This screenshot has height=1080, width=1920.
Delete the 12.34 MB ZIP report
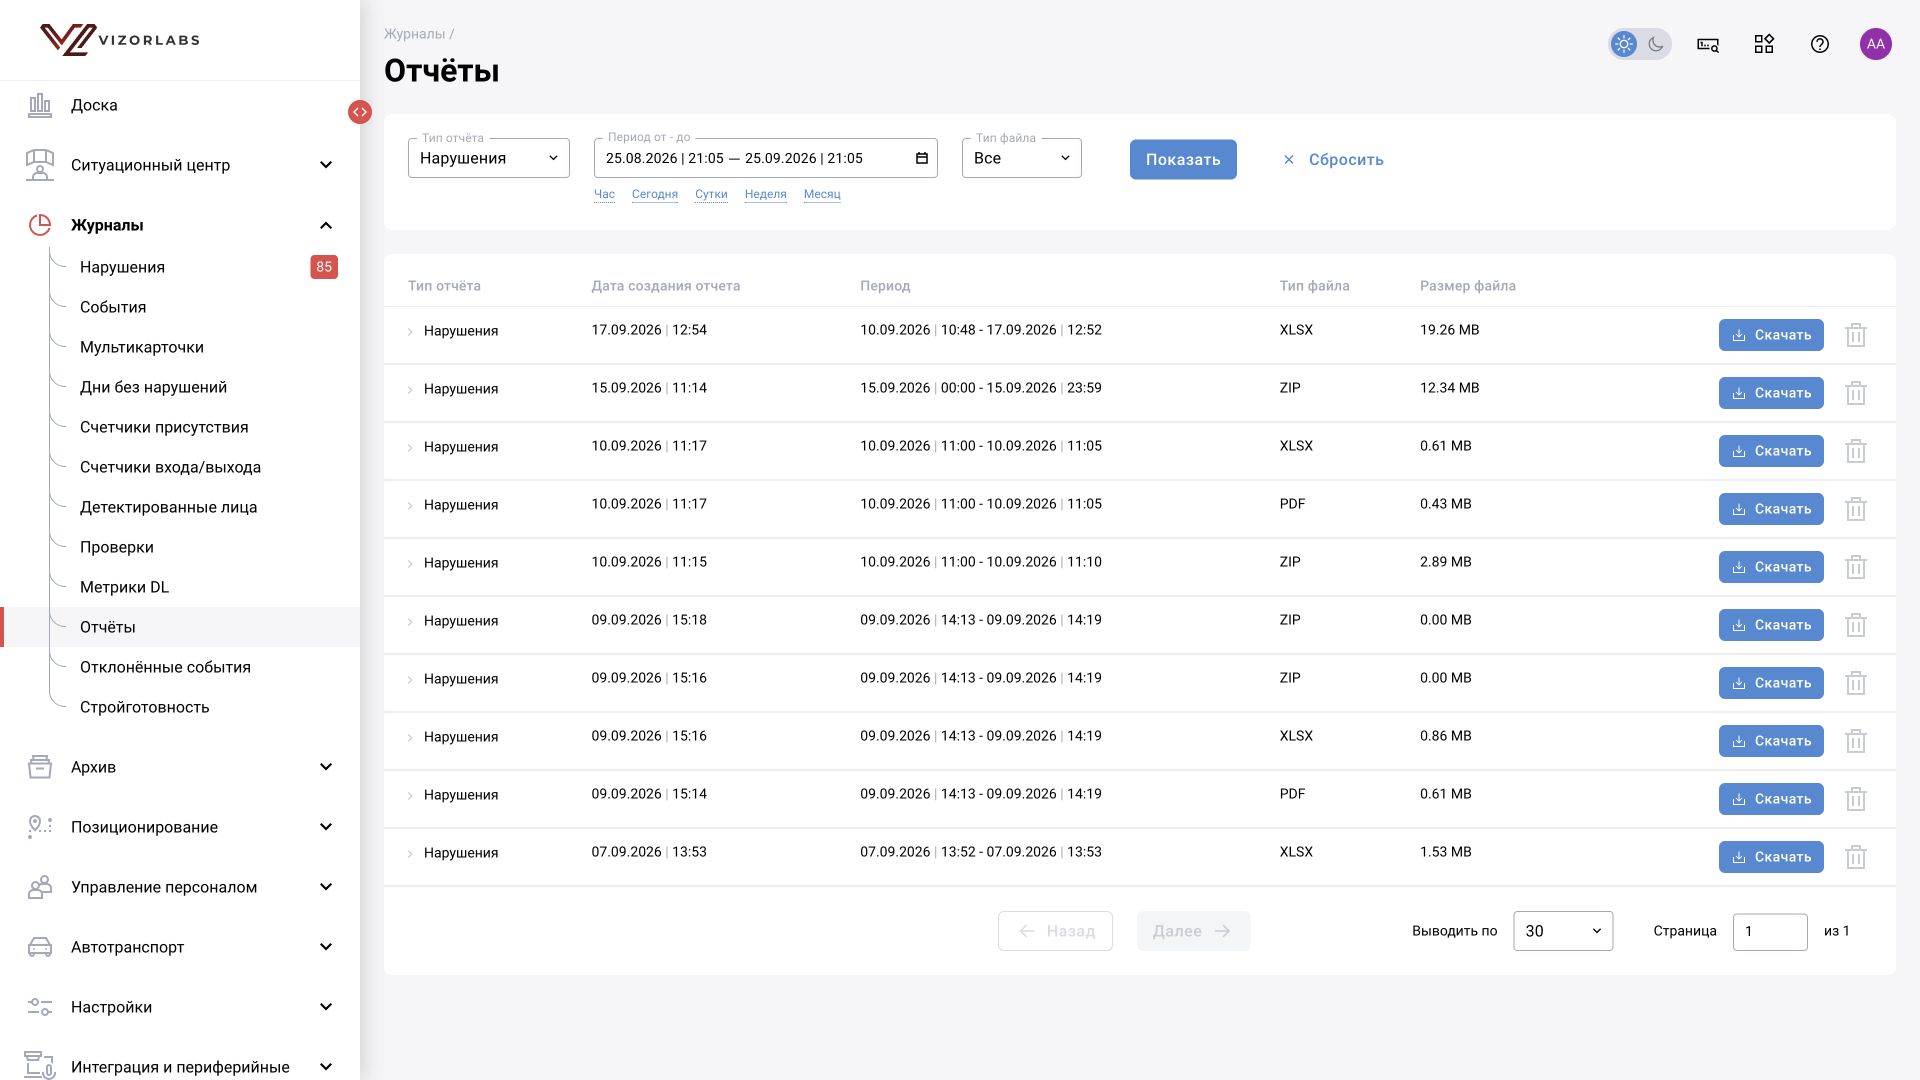[1856, 393]
